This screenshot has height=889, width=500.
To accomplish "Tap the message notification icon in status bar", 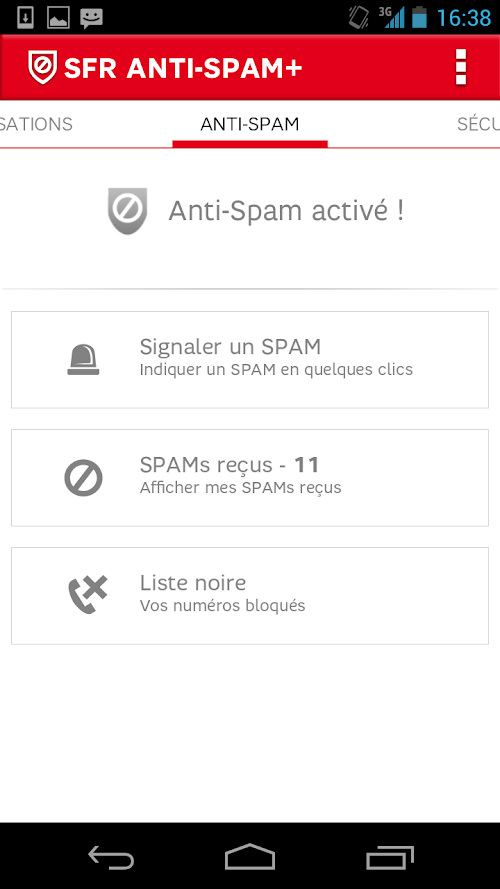I will 91,18.
